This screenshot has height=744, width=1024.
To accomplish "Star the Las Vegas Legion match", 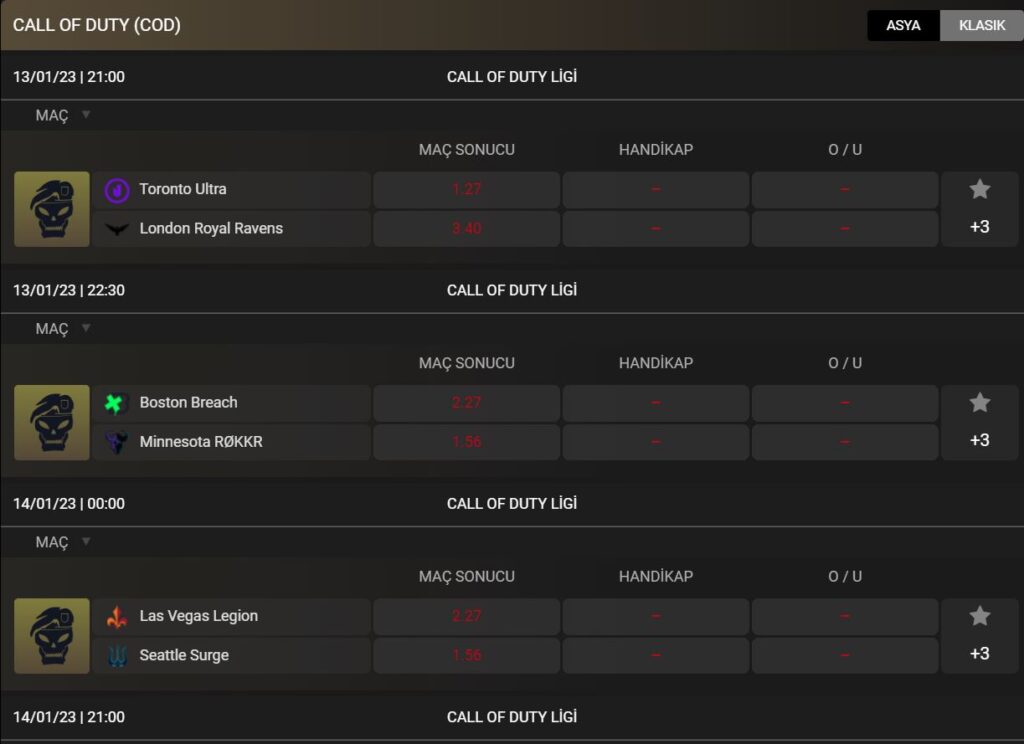I will pyautogui.click(x=979, y=616).
